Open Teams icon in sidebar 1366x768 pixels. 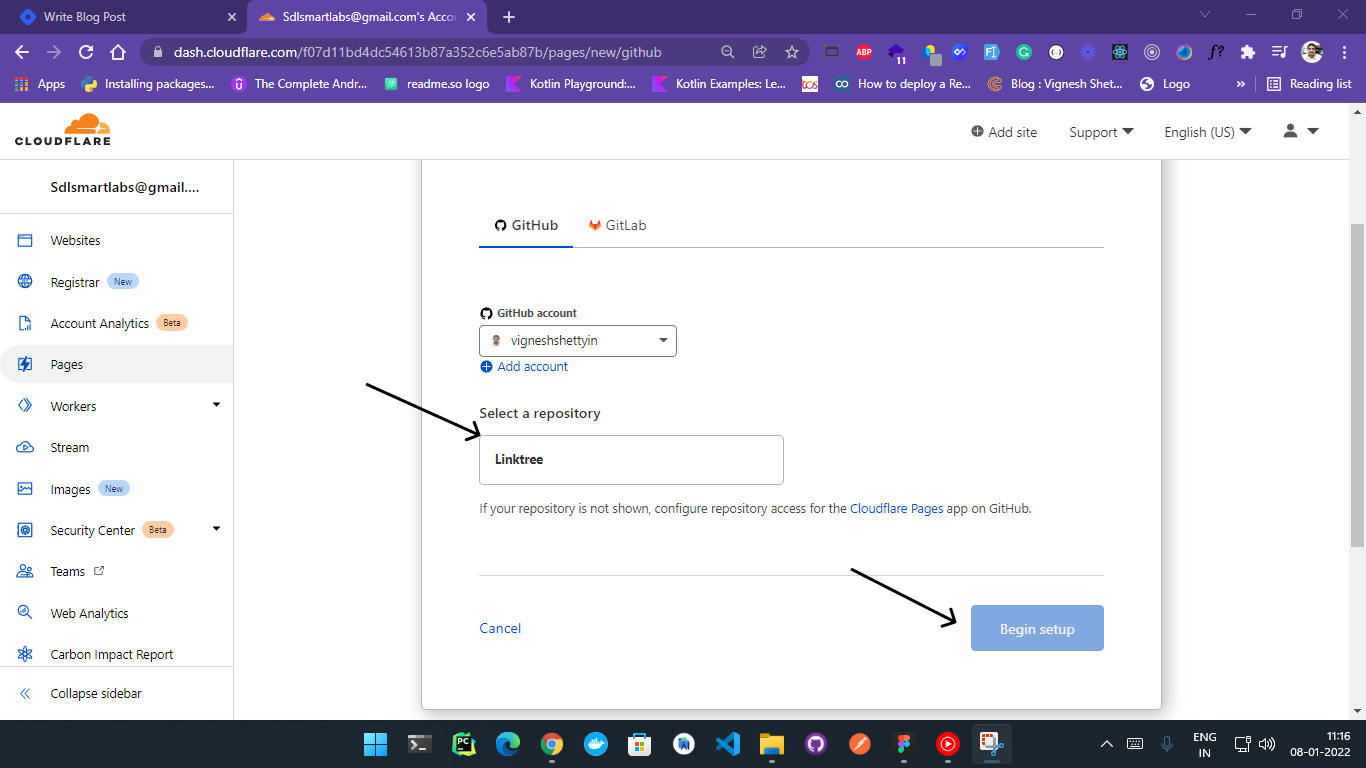click(25, 571)
